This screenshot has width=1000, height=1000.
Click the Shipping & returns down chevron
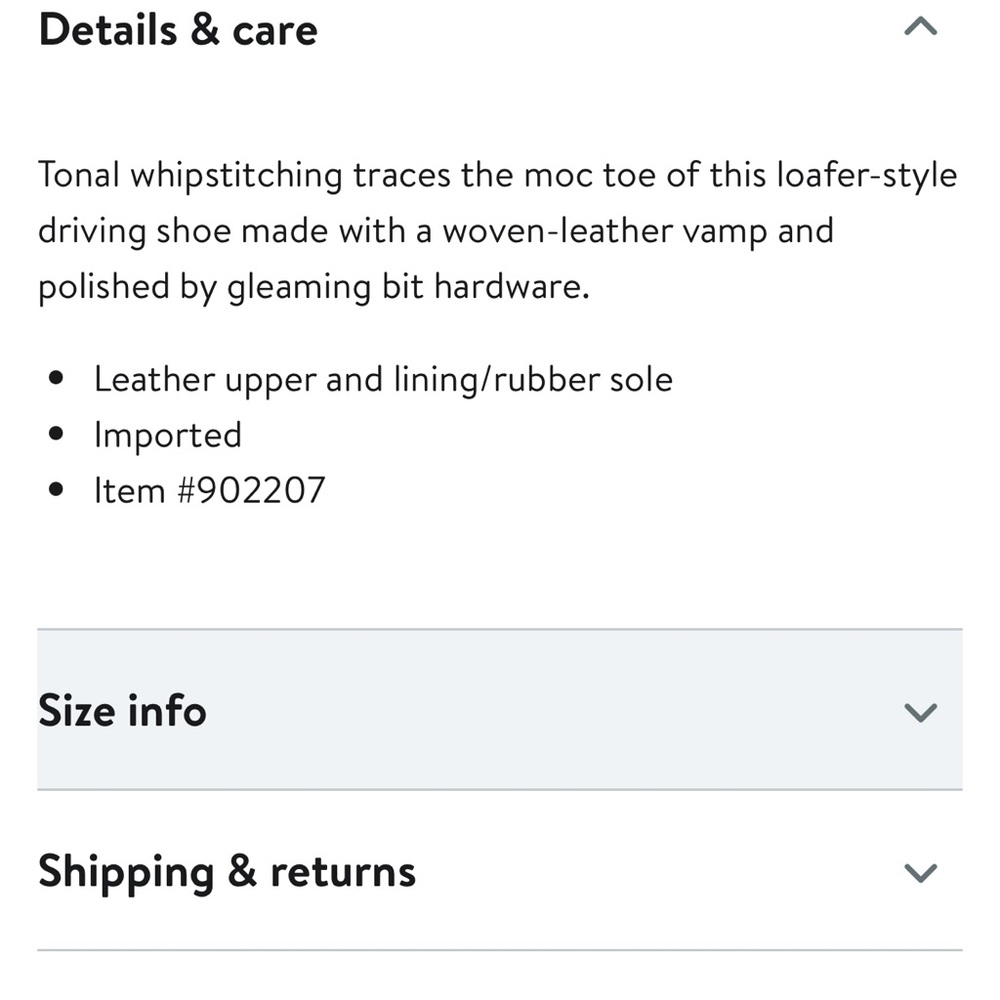click(920, 872)
